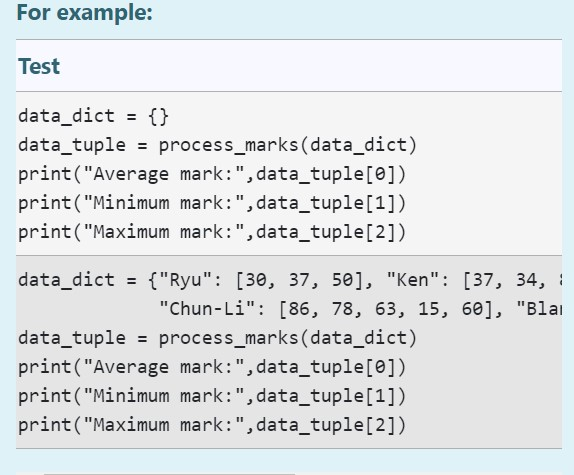Click first test's 'Average mark:' print line
Viewport: 574px width, 475px height.
point(212,174)
